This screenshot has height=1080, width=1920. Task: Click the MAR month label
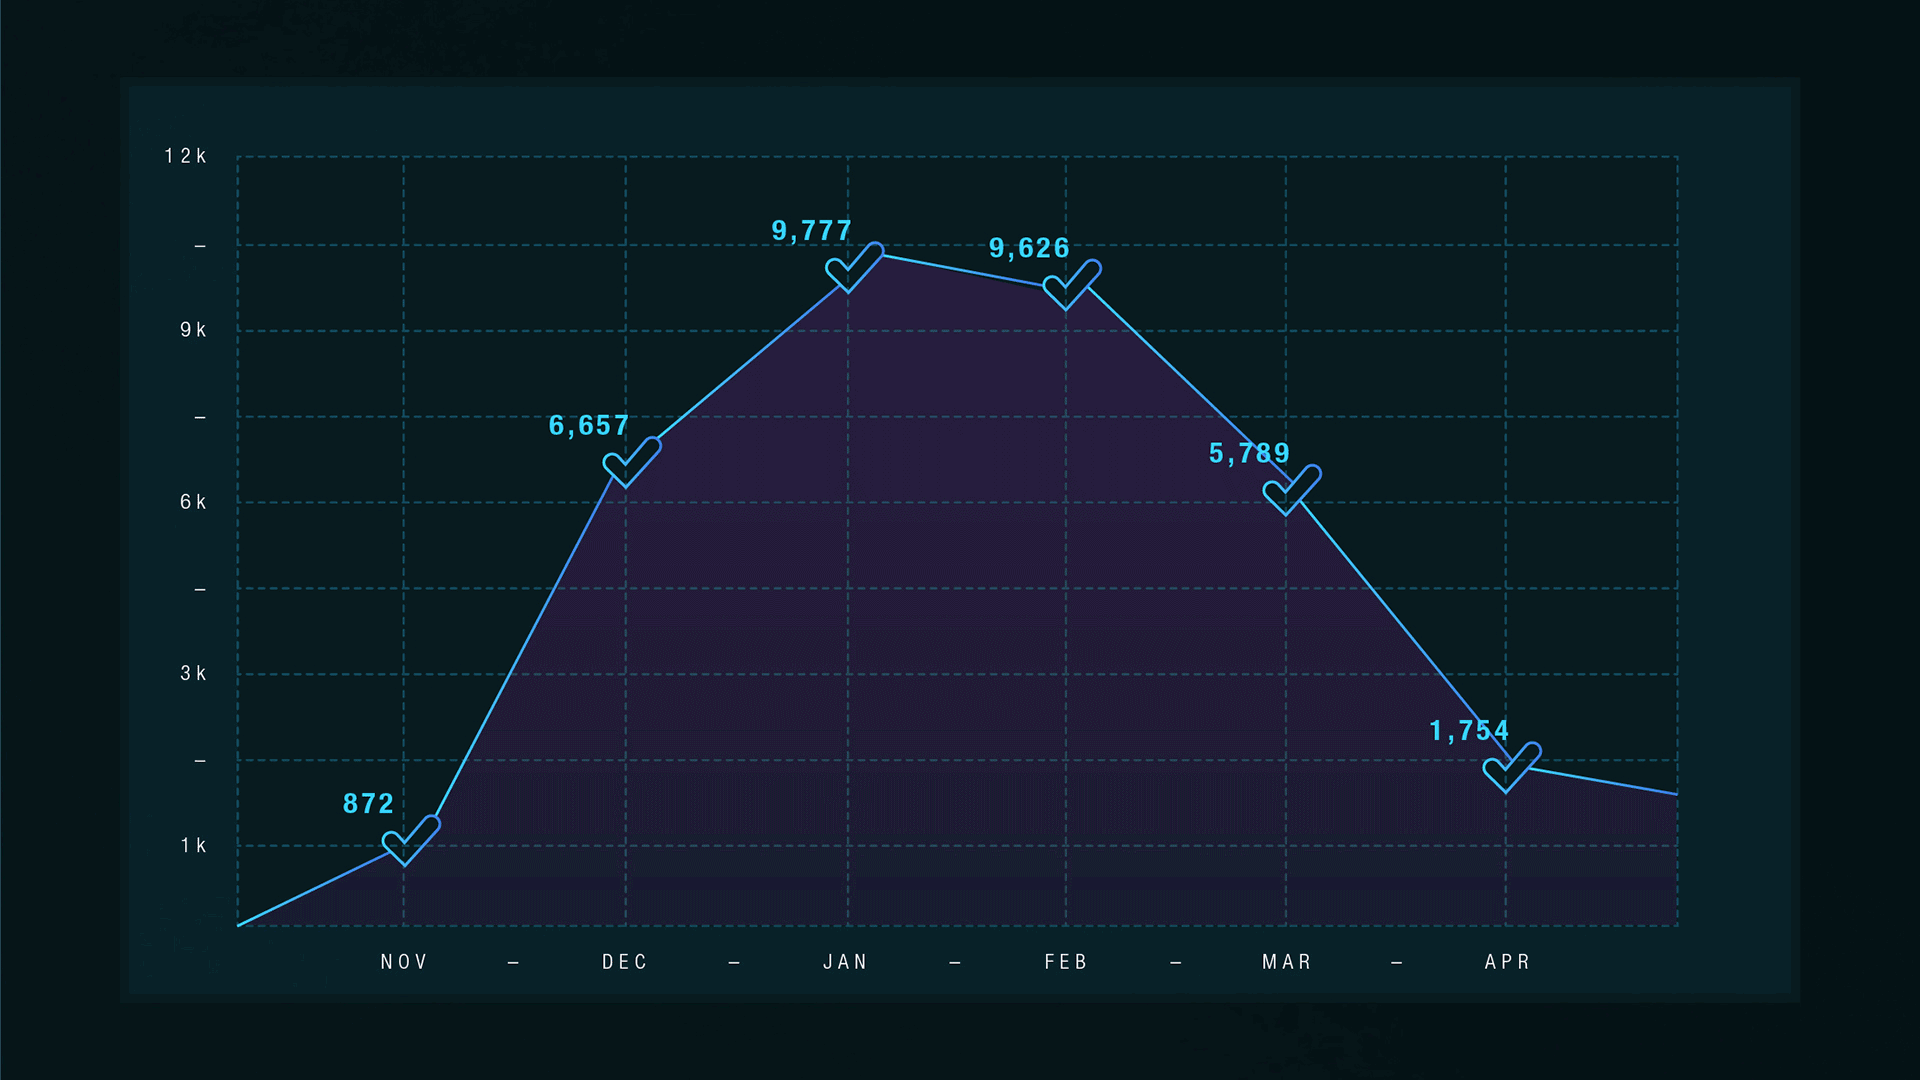(1287, 962)
